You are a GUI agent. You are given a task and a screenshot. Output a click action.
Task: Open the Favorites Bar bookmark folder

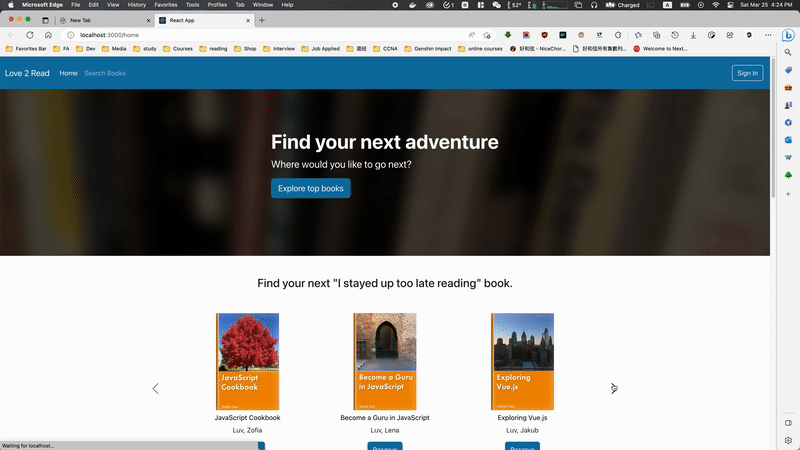click(26, 49)
